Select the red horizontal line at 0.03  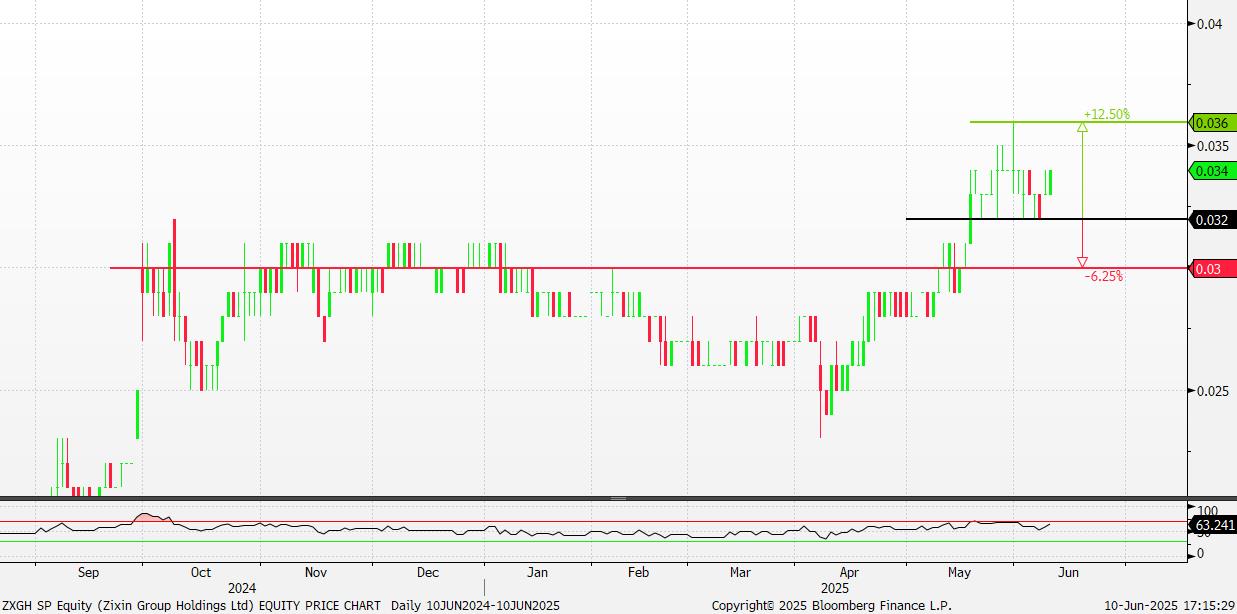700,268
